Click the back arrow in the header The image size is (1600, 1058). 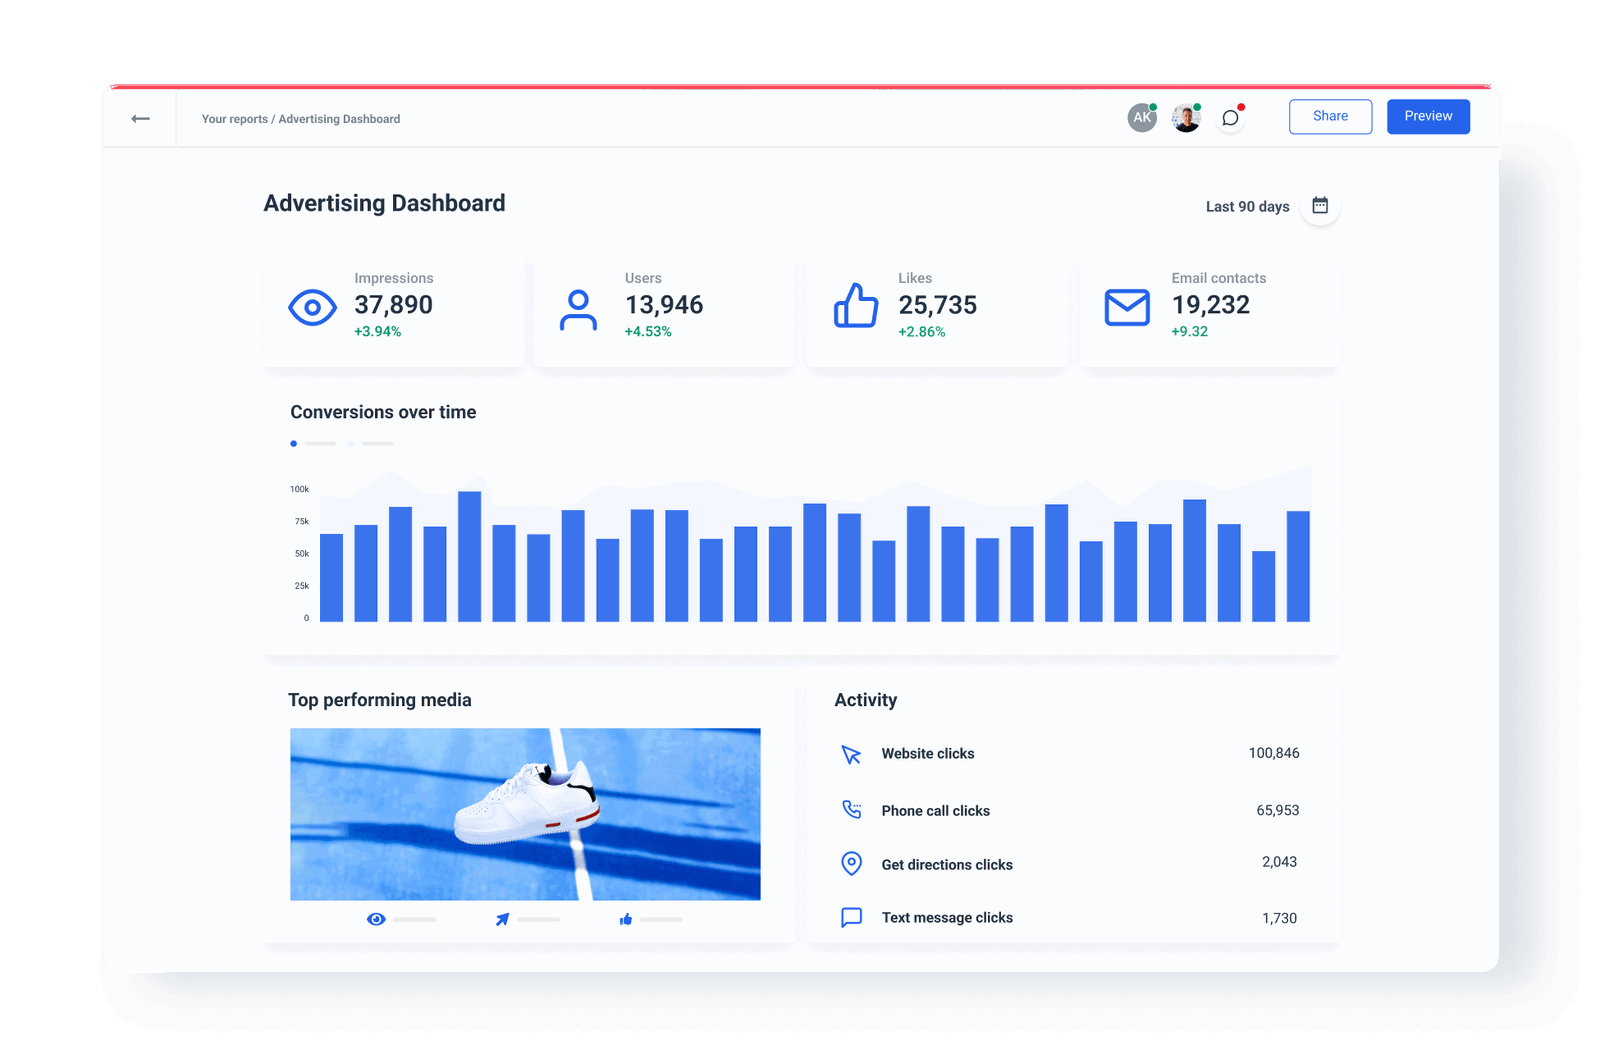140,118
